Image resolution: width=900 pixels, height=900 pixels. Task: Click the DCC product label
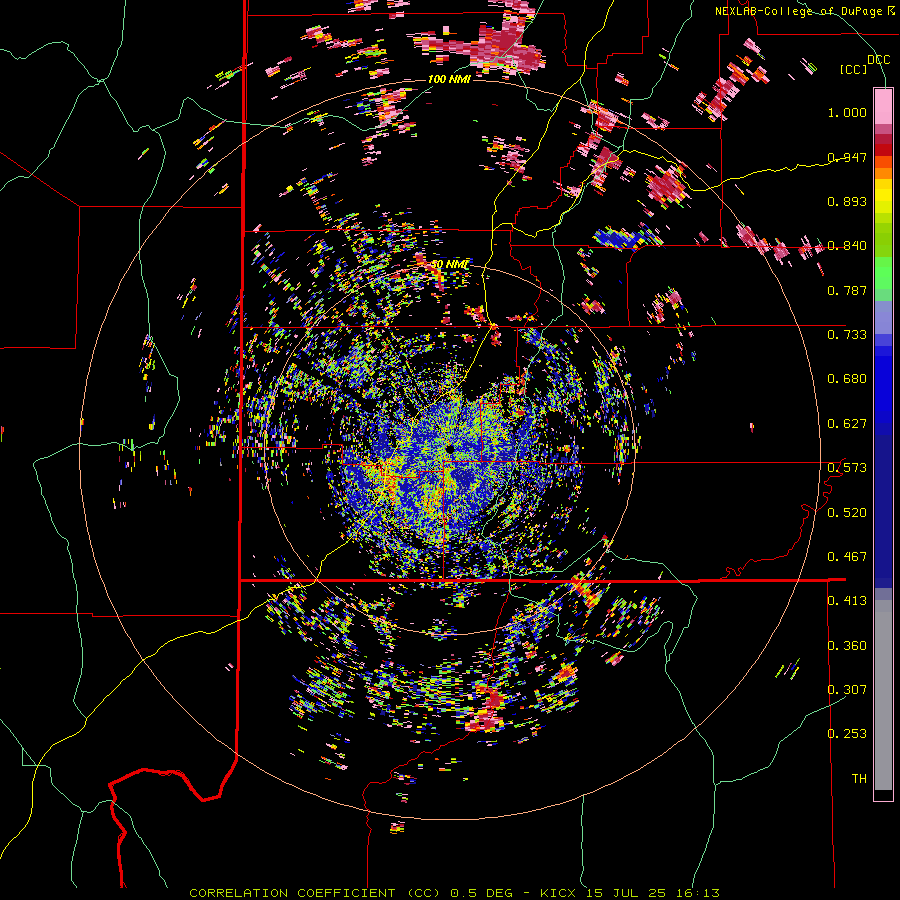click(878, 60)
